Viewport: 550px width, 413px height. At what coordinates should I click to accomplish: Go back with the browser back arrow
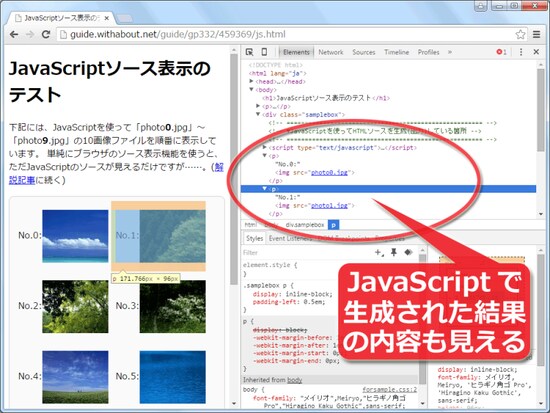coord(14,34)
